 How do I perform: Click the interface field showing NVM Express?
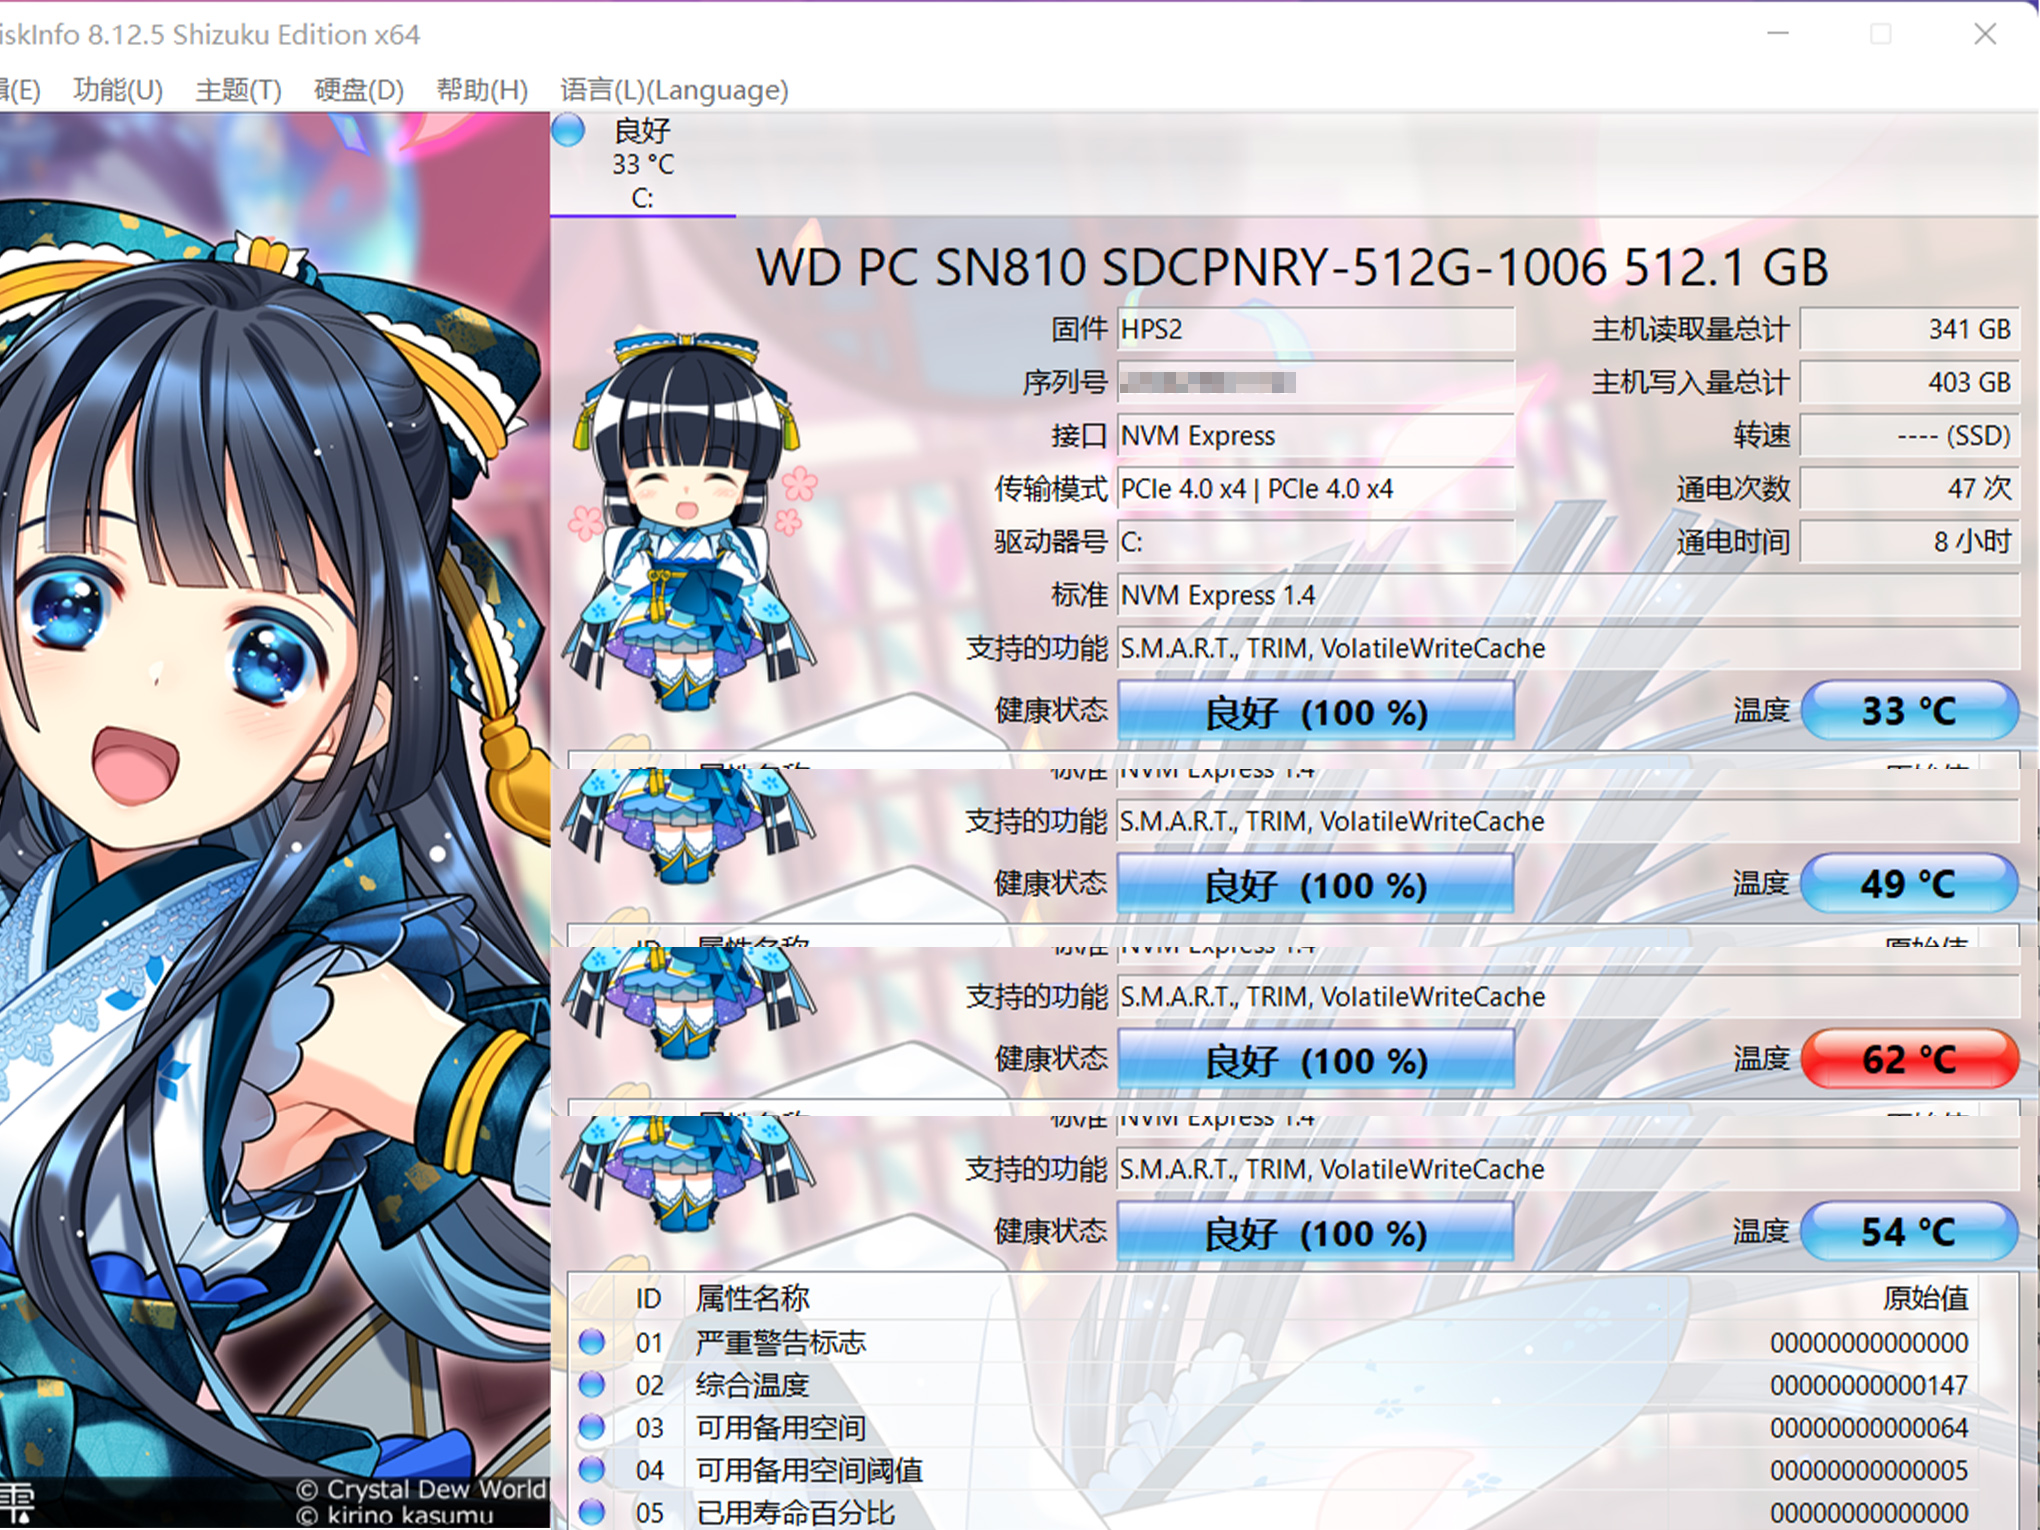pyautogui.click(x=1316, y=436)
